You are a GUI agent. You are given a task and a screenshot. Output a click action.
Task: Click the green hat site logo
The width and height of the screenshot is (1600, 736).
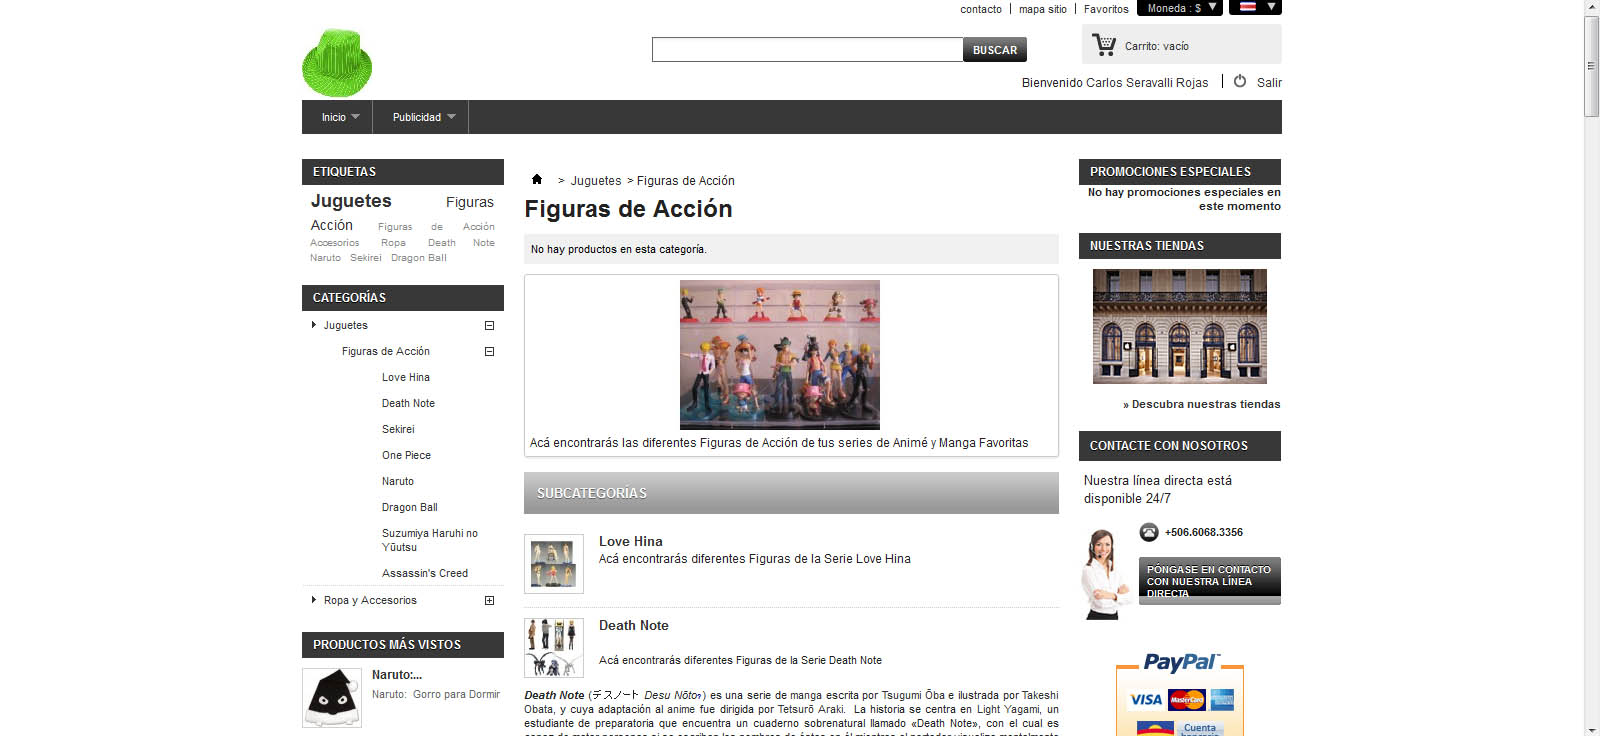click(337, 63)
